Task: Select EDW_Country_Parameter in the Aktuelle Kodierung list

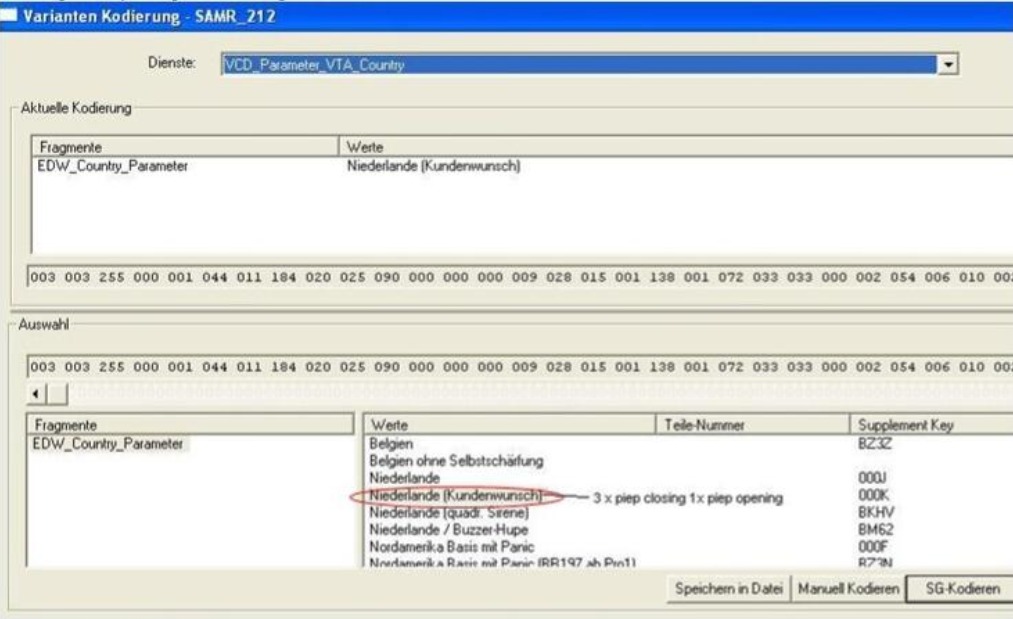Action: tap(107, 166)
